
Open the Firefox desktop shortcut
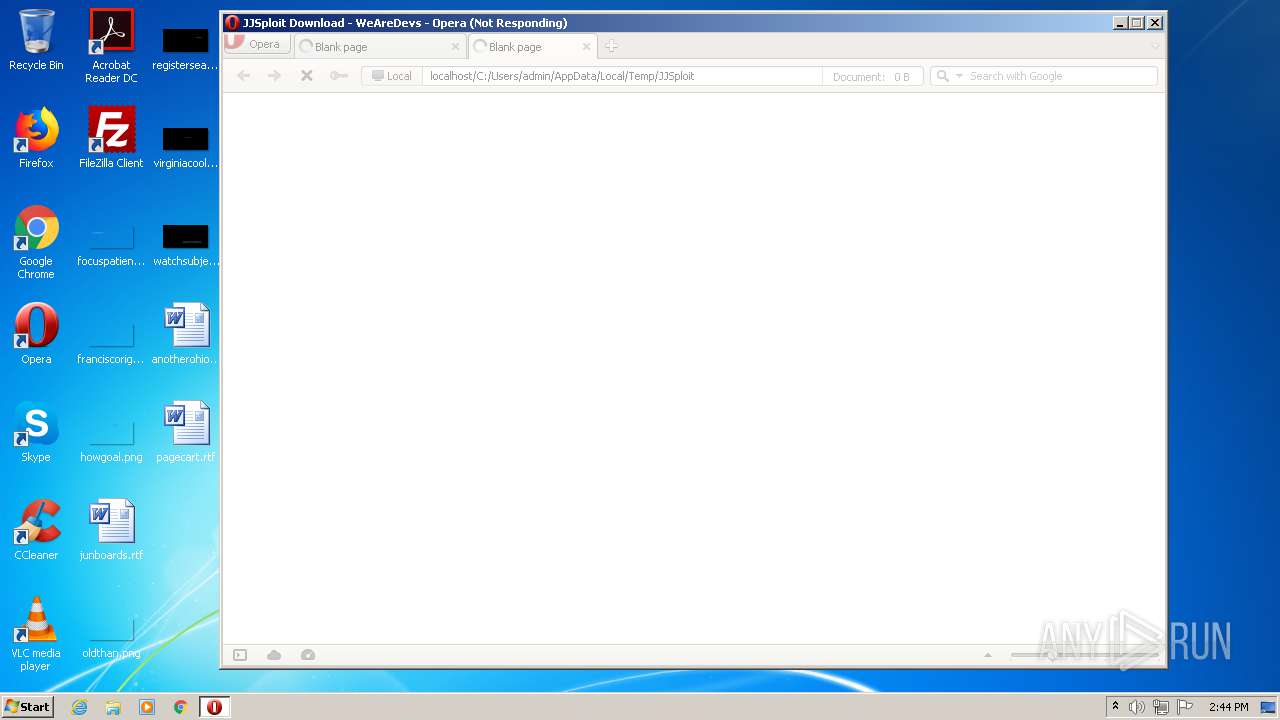tap(36, 138)
